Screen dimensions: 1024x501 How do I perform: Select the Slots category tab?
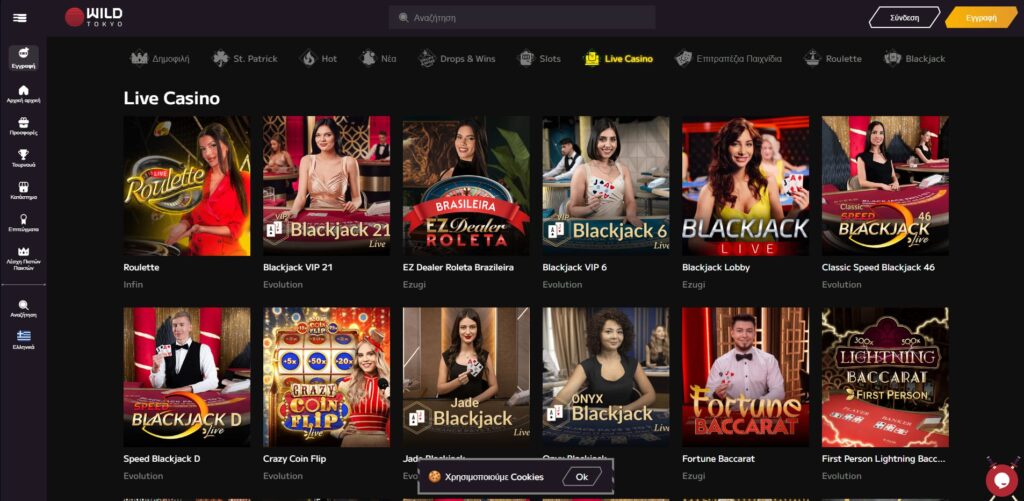click(x=539, y=59)
